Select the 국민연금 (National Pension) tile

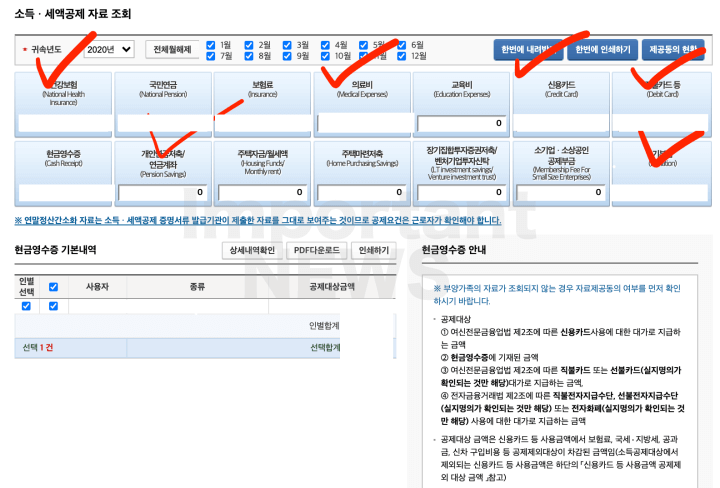coord(163,105)
